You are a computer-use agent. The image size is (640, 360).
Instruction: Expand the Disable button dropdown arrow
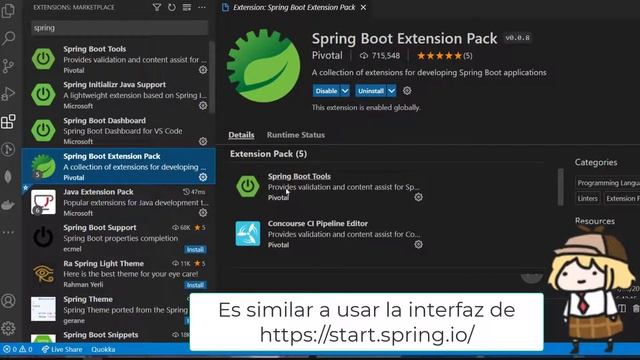[345, 91]
